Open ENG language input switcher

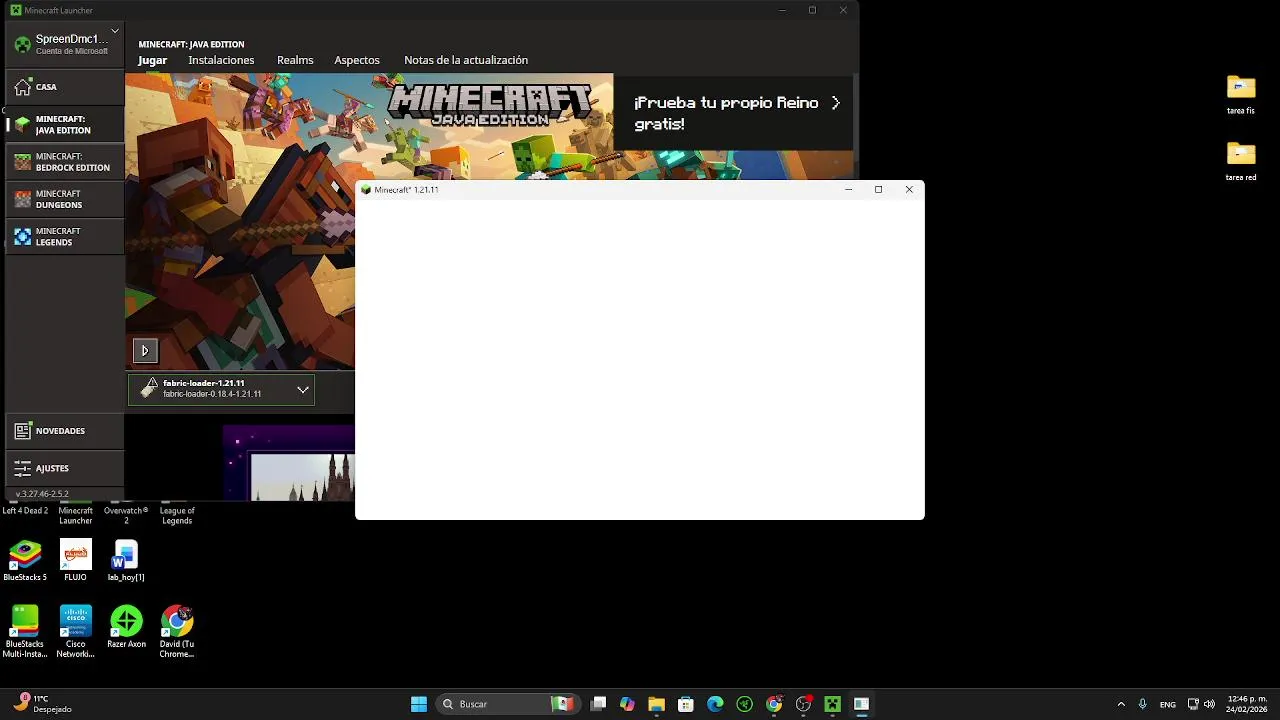pos(1168,704)
